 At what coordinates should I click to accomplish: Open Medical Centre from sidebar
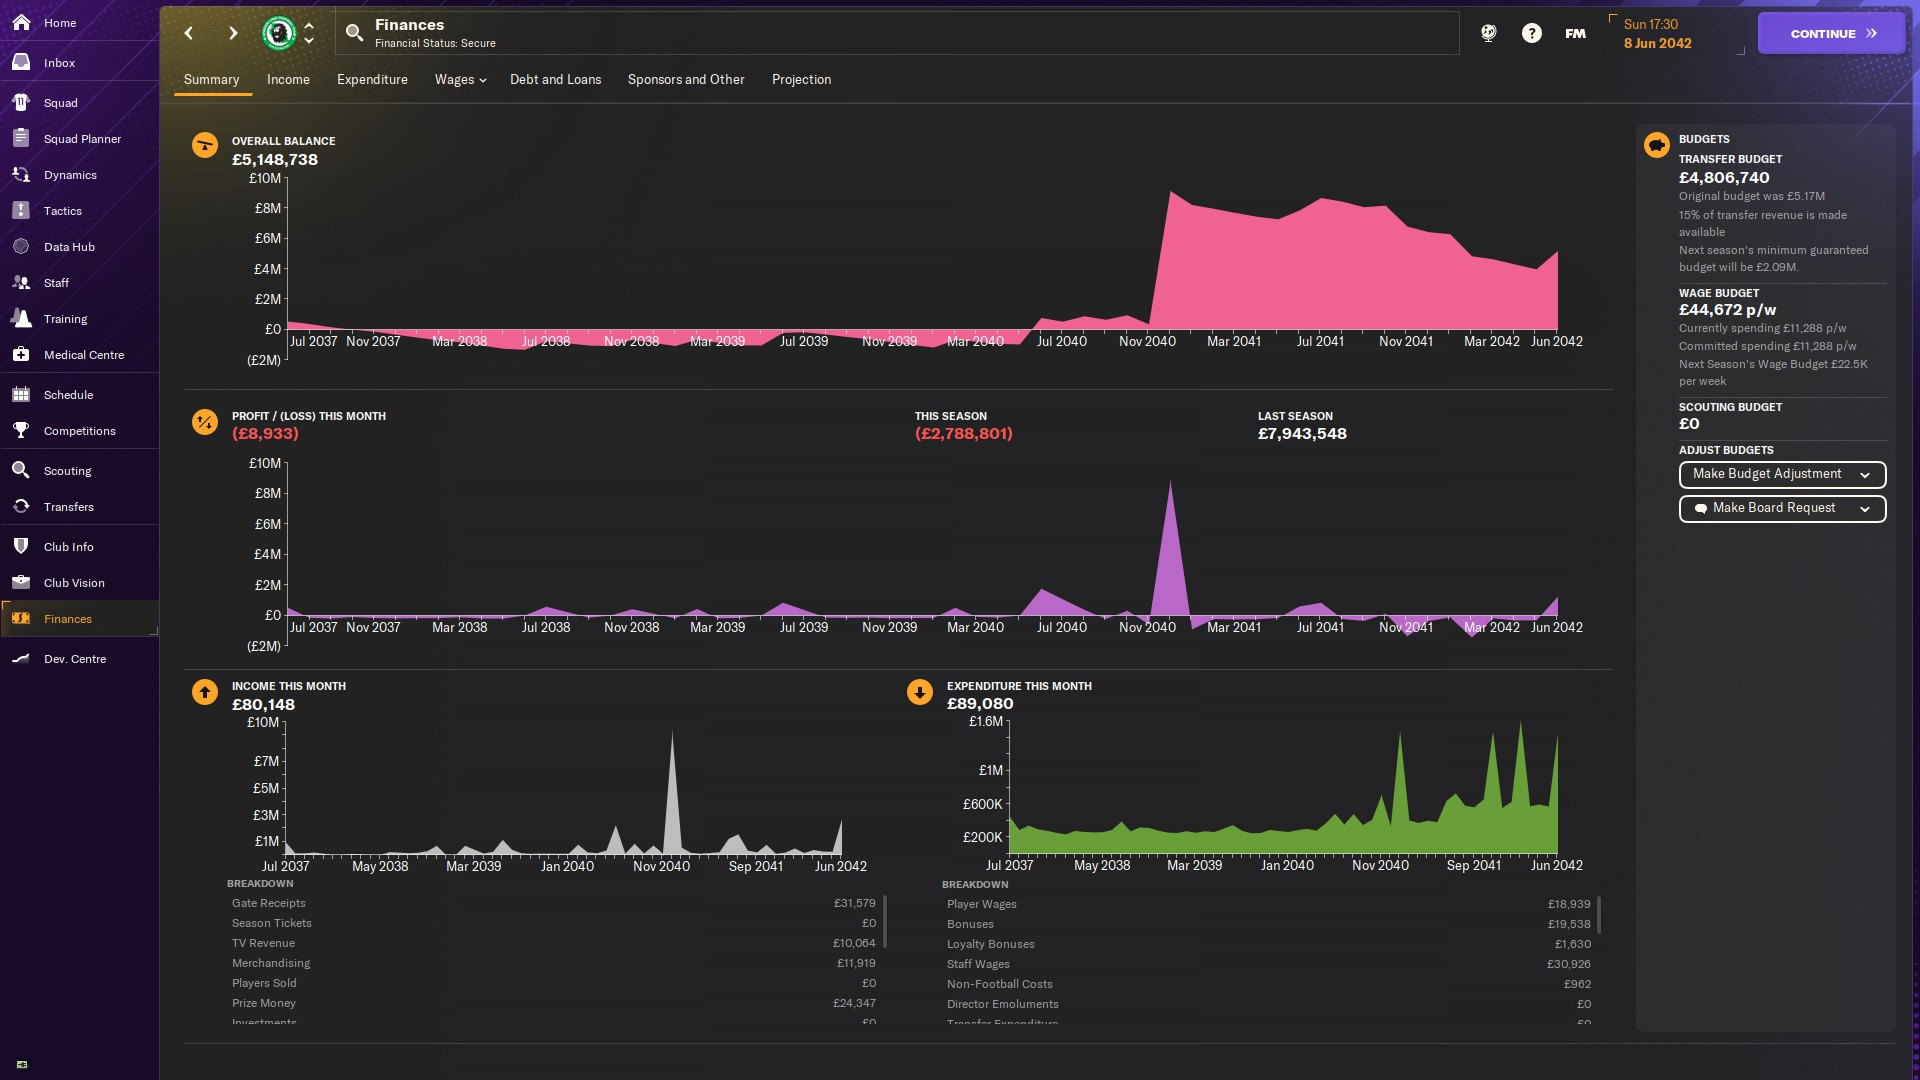click(83, 355)
